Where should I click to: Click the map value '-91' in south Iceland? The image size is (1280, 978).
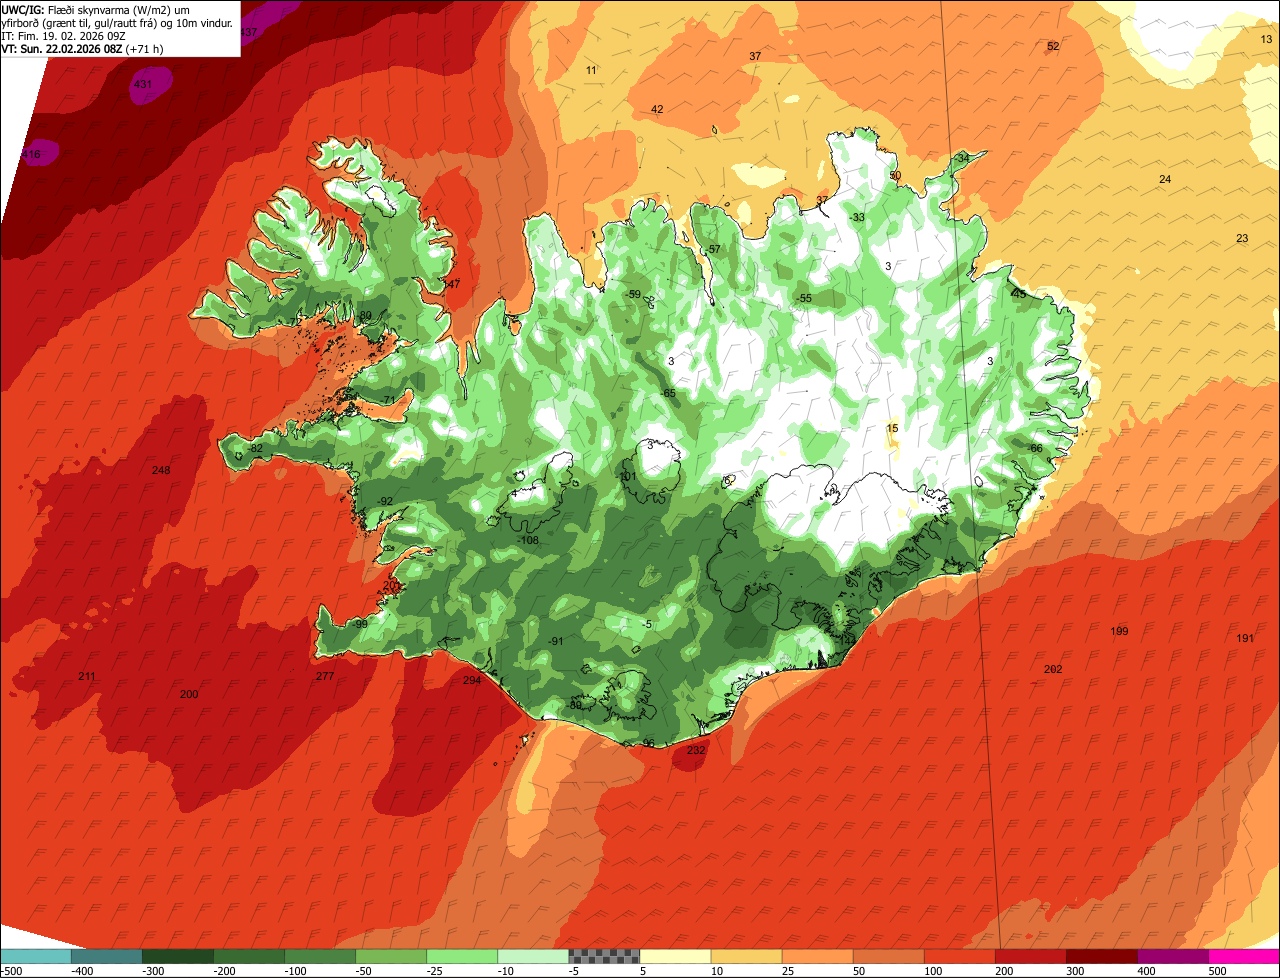556,641
